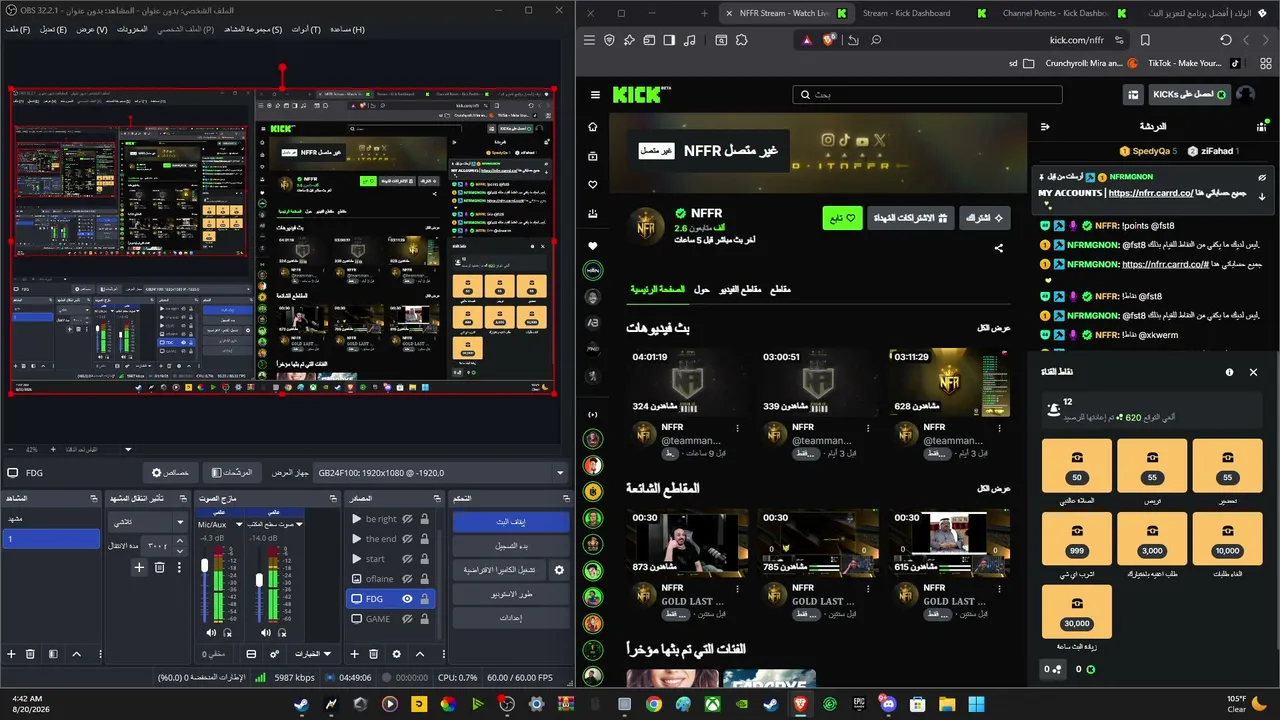This screenshot has width=1280, height=720.
Task: Add a new scene in OBS scenes panel
Action: (x=11, y=654)
